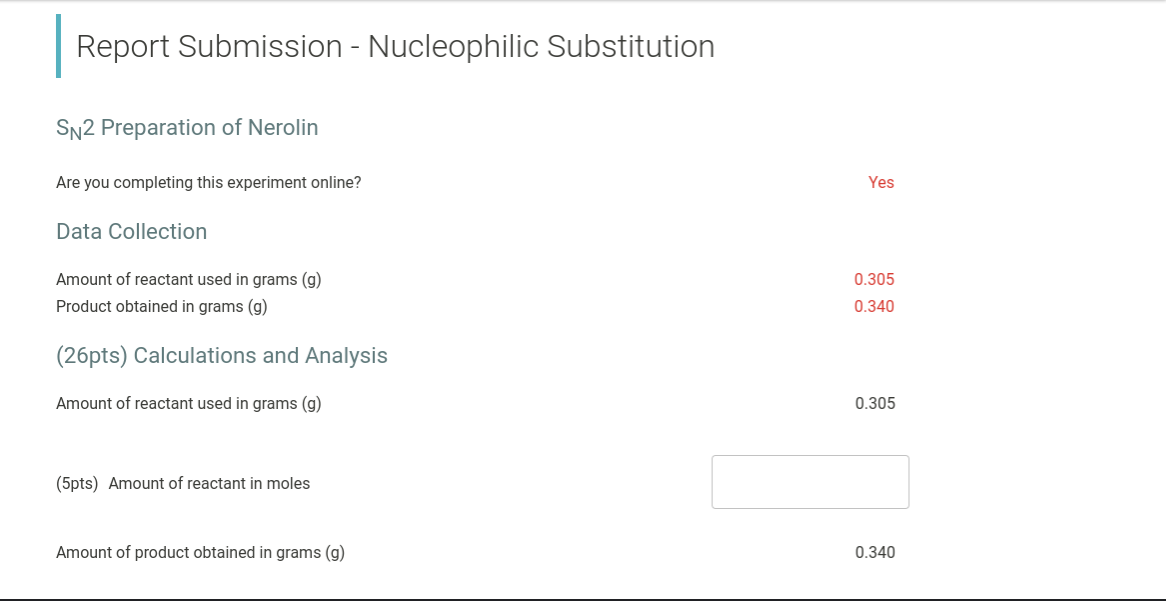Click the '(5pts) Amount of reactant in moles' label

pos(183,483)
